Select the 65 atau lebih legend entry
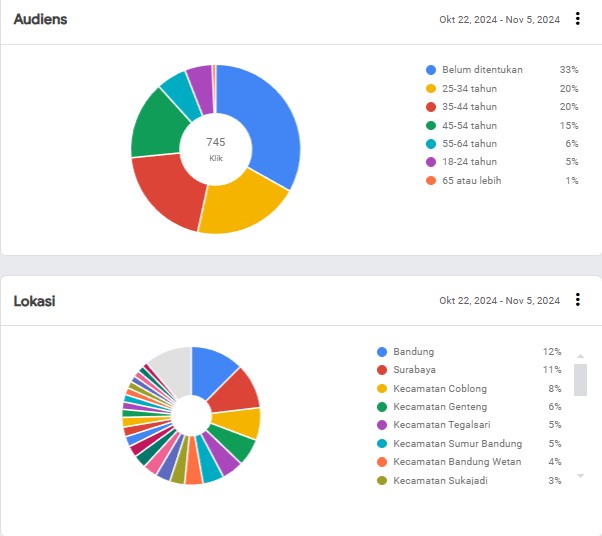602x536 pixels. tap(471, 180)
